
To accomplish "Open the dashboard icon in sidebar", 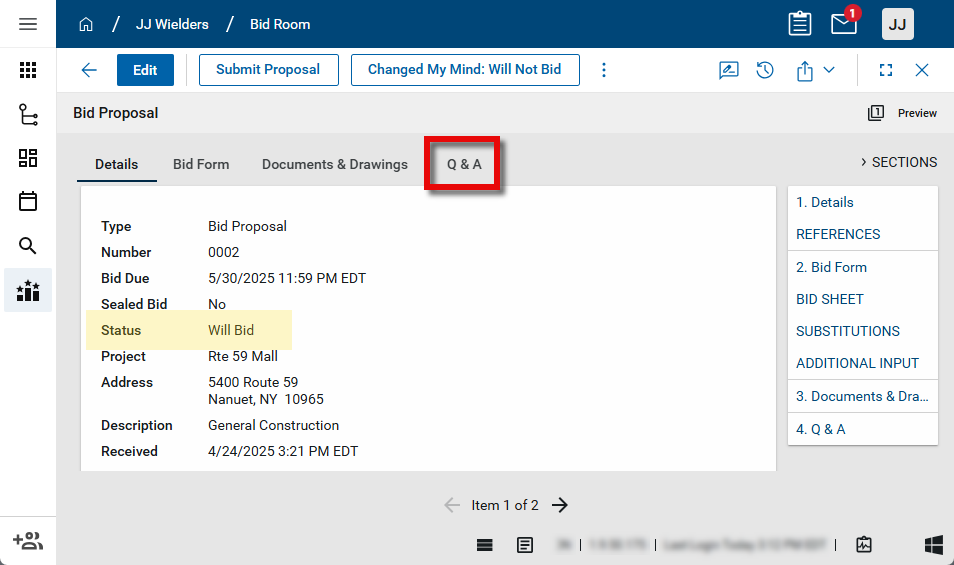I will tap(28, 158).
